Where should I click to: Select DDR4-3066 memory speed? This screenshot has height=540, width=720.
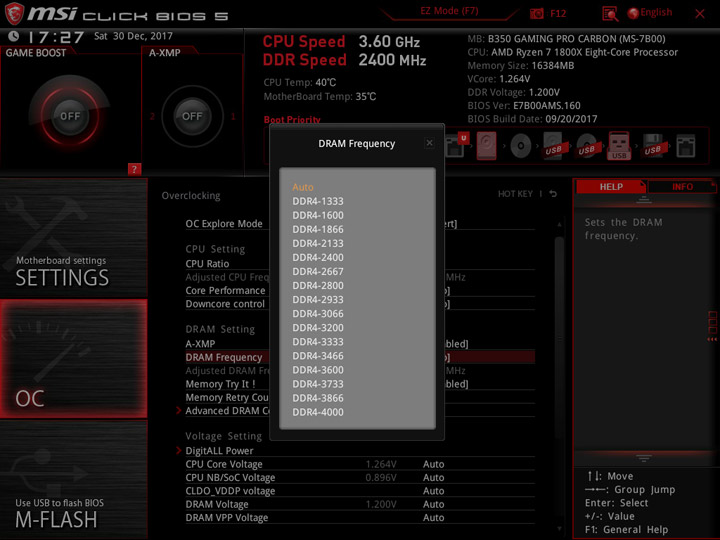point(318,314)
